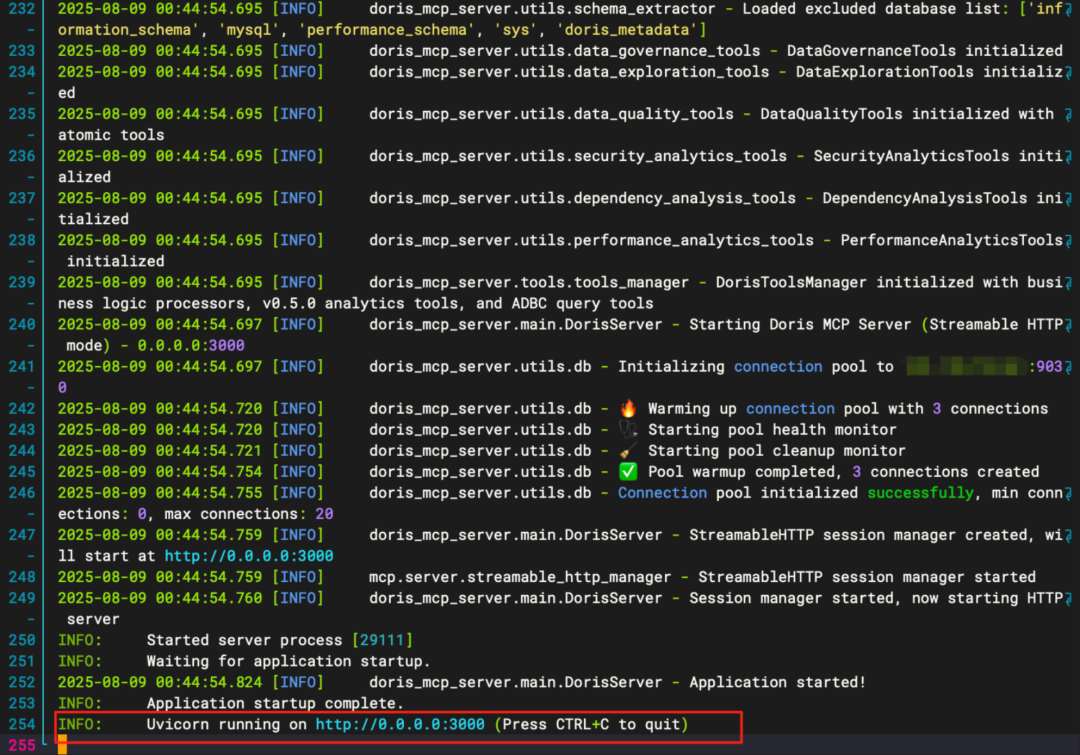Click 'doris_mcp_server.utils.dependency_analysis_tools' module name
1080x755 pixels.
coord(583,198)
